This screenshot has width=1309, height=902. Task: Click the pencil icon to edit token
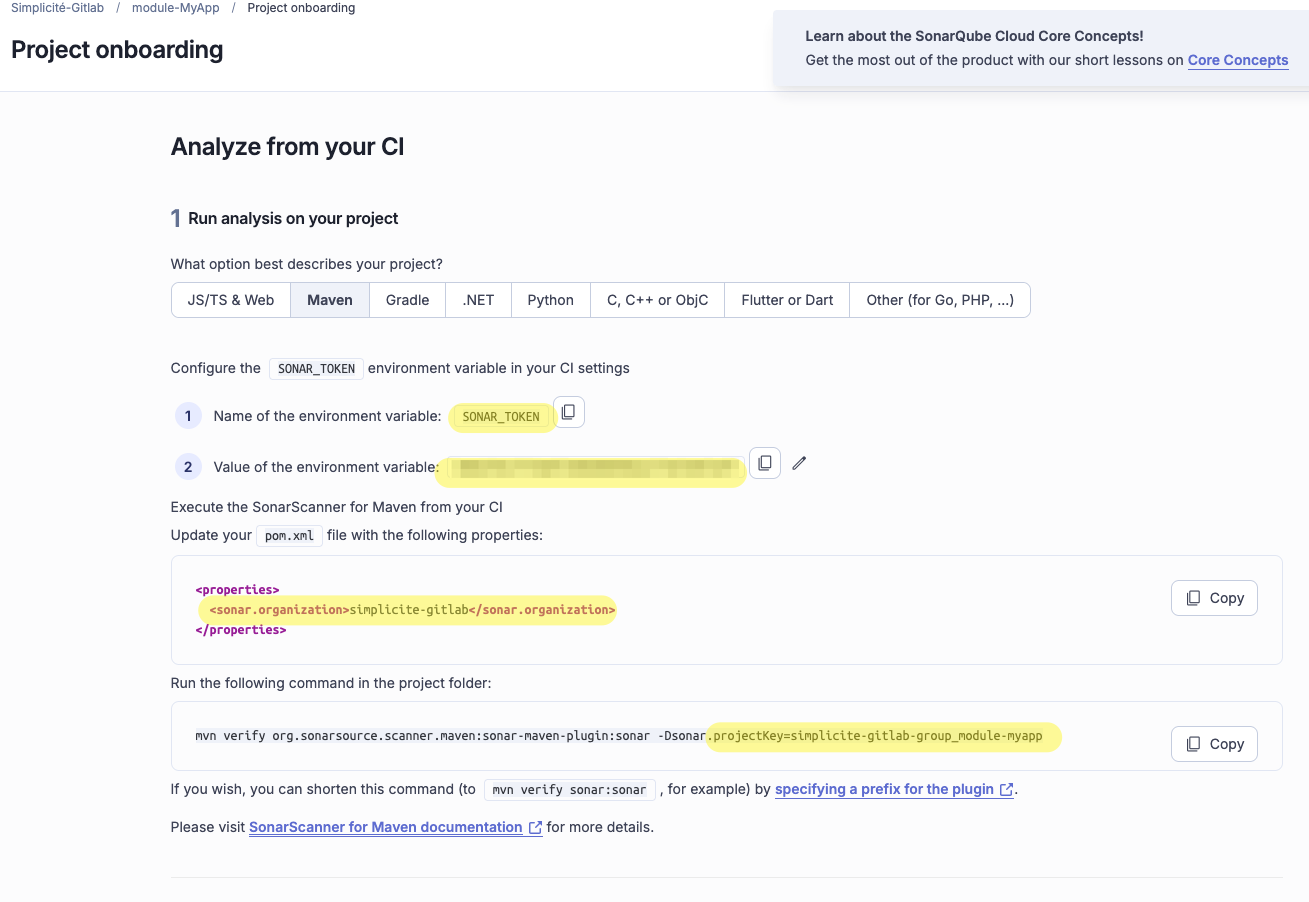799,463
